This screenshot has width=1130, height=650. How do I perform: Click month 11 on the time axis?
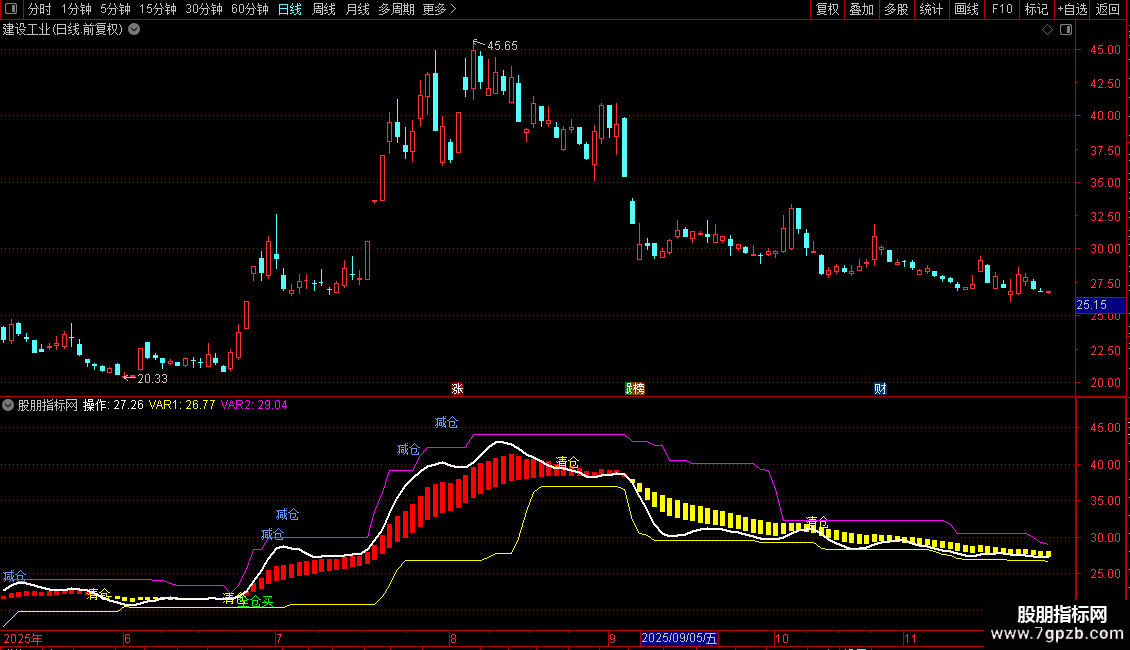[910, 638]
